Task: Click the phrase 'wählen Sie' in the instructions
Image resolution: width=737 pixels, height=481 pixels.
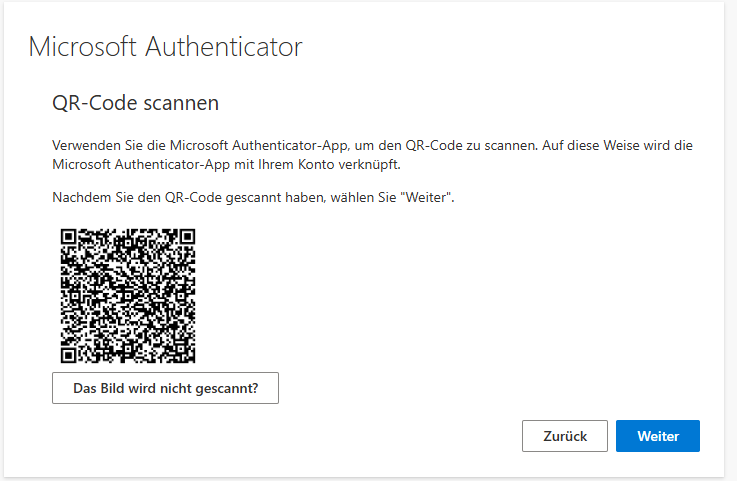Action: click(363, 197)
